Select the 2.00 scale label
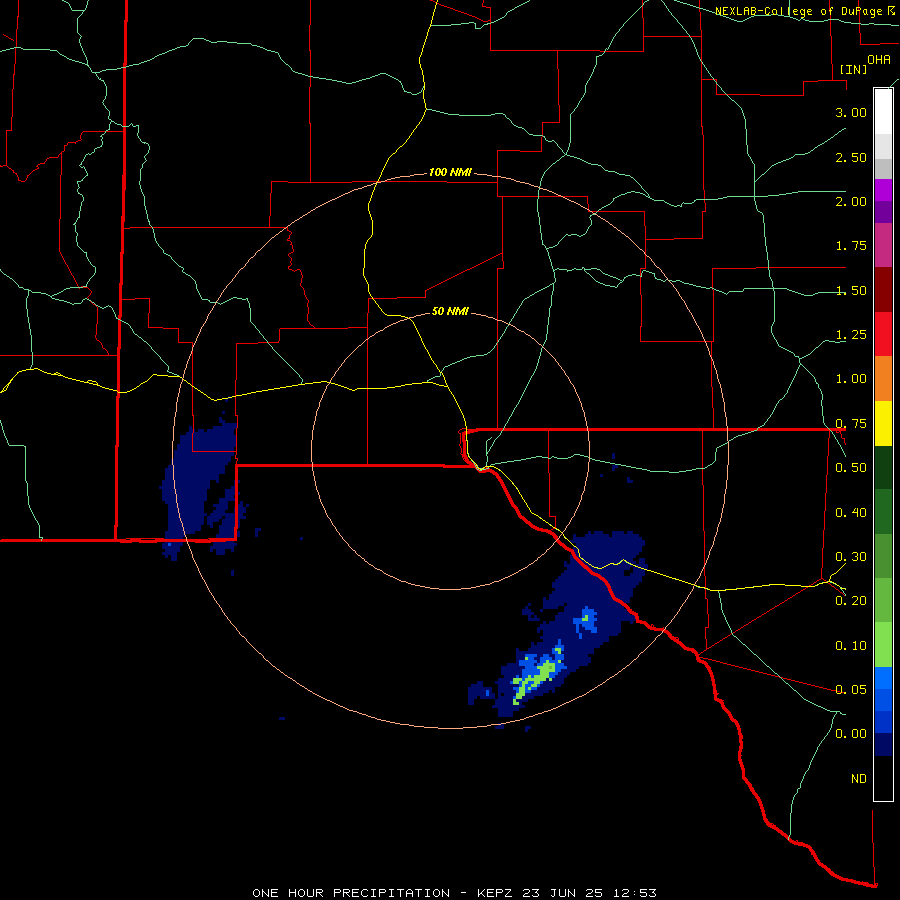The width and height of the screenshot is (900, 900). pos(851,201)
